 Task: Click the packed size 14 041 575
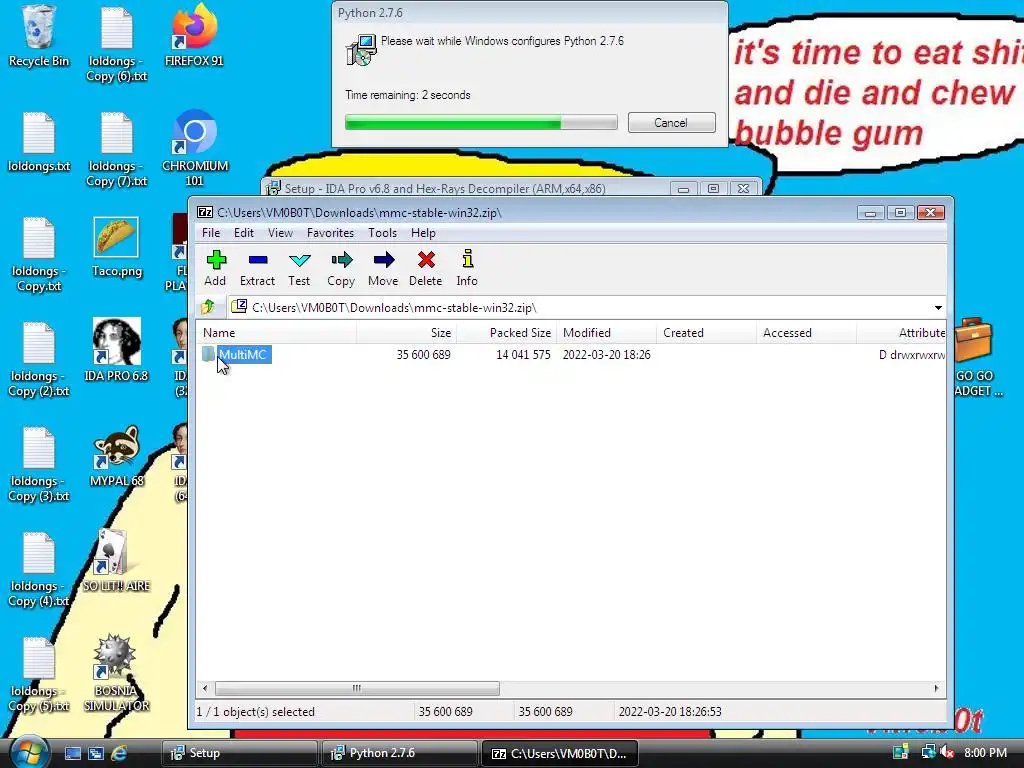tap(523, 355)
